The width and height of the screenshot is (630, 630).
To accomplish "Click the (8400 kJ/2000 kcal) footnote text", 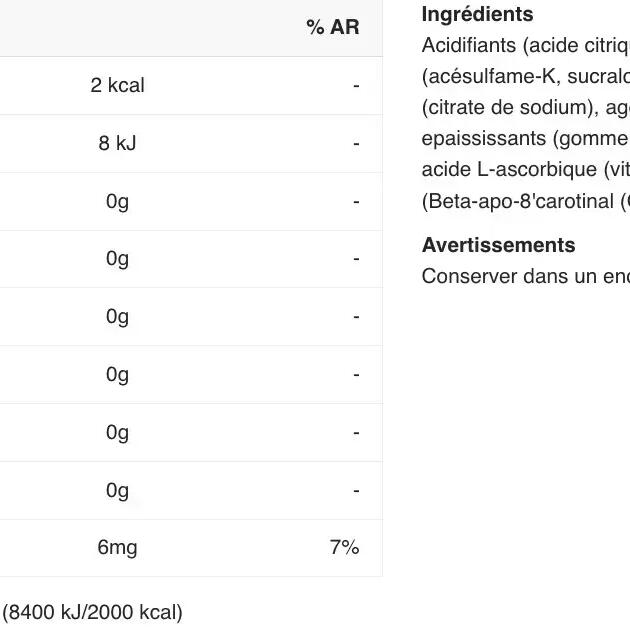I will [x=93, y=612].
